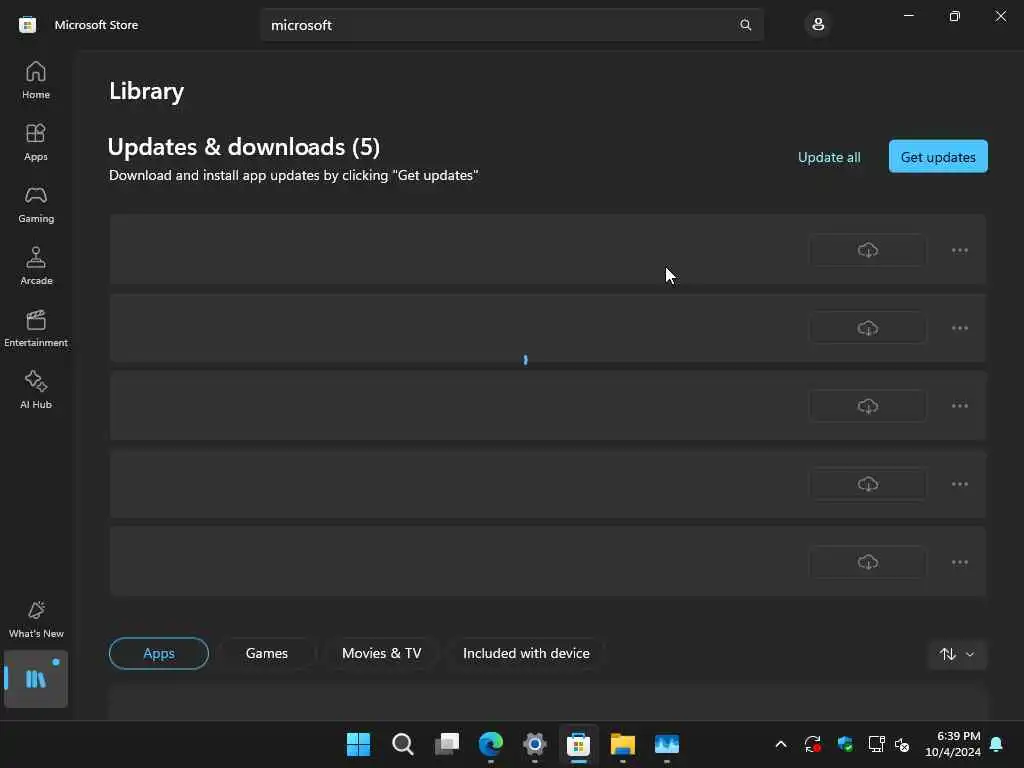This screenshot has height=768, width=1024.
Task: Click the Microsoft Store taskbar icon
Action: tap(579, 744)
